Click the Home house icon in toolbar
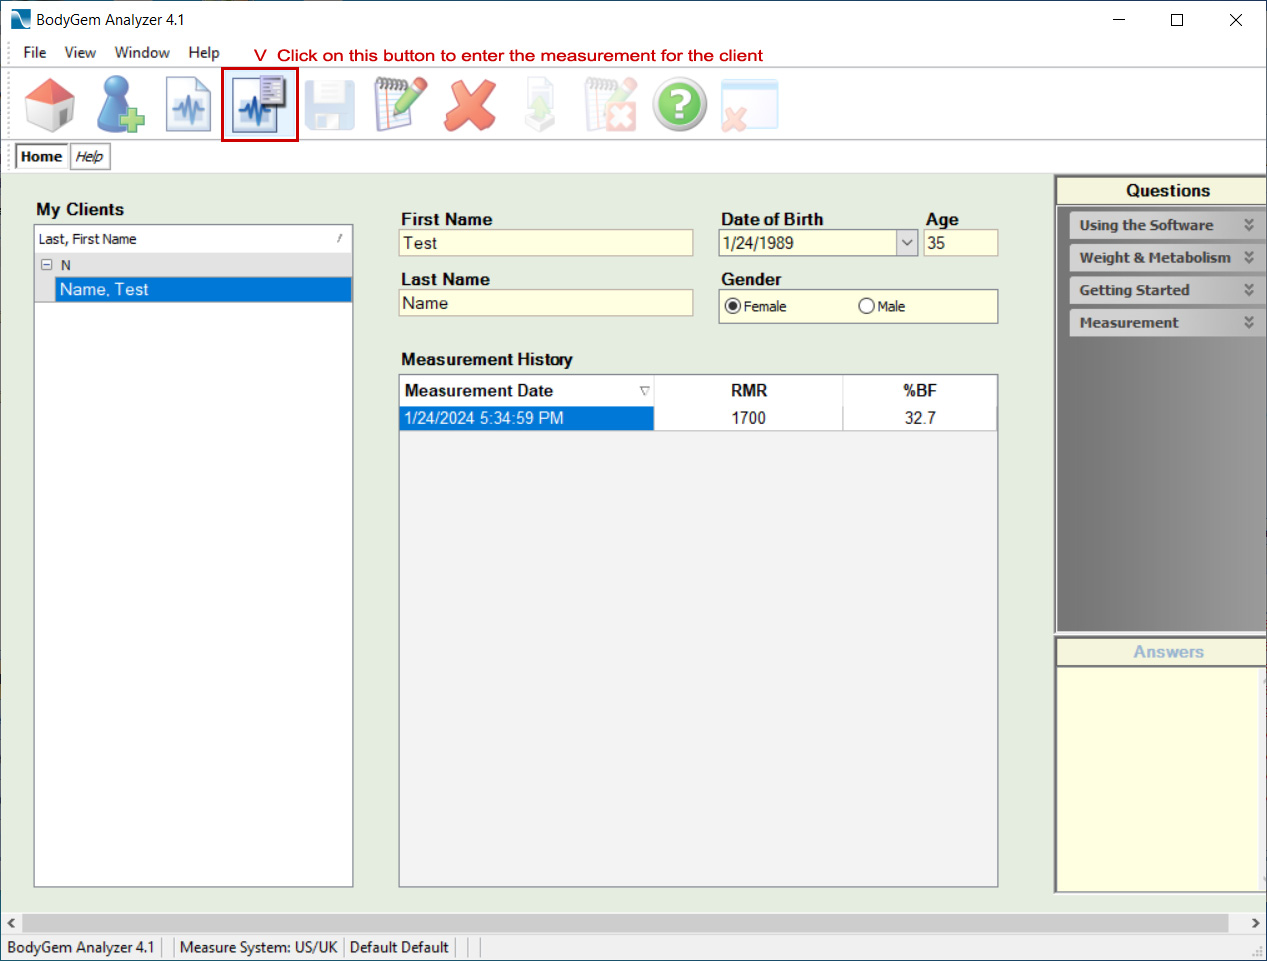The height and width of the screenshot is (961, 1267). (49, 105)
